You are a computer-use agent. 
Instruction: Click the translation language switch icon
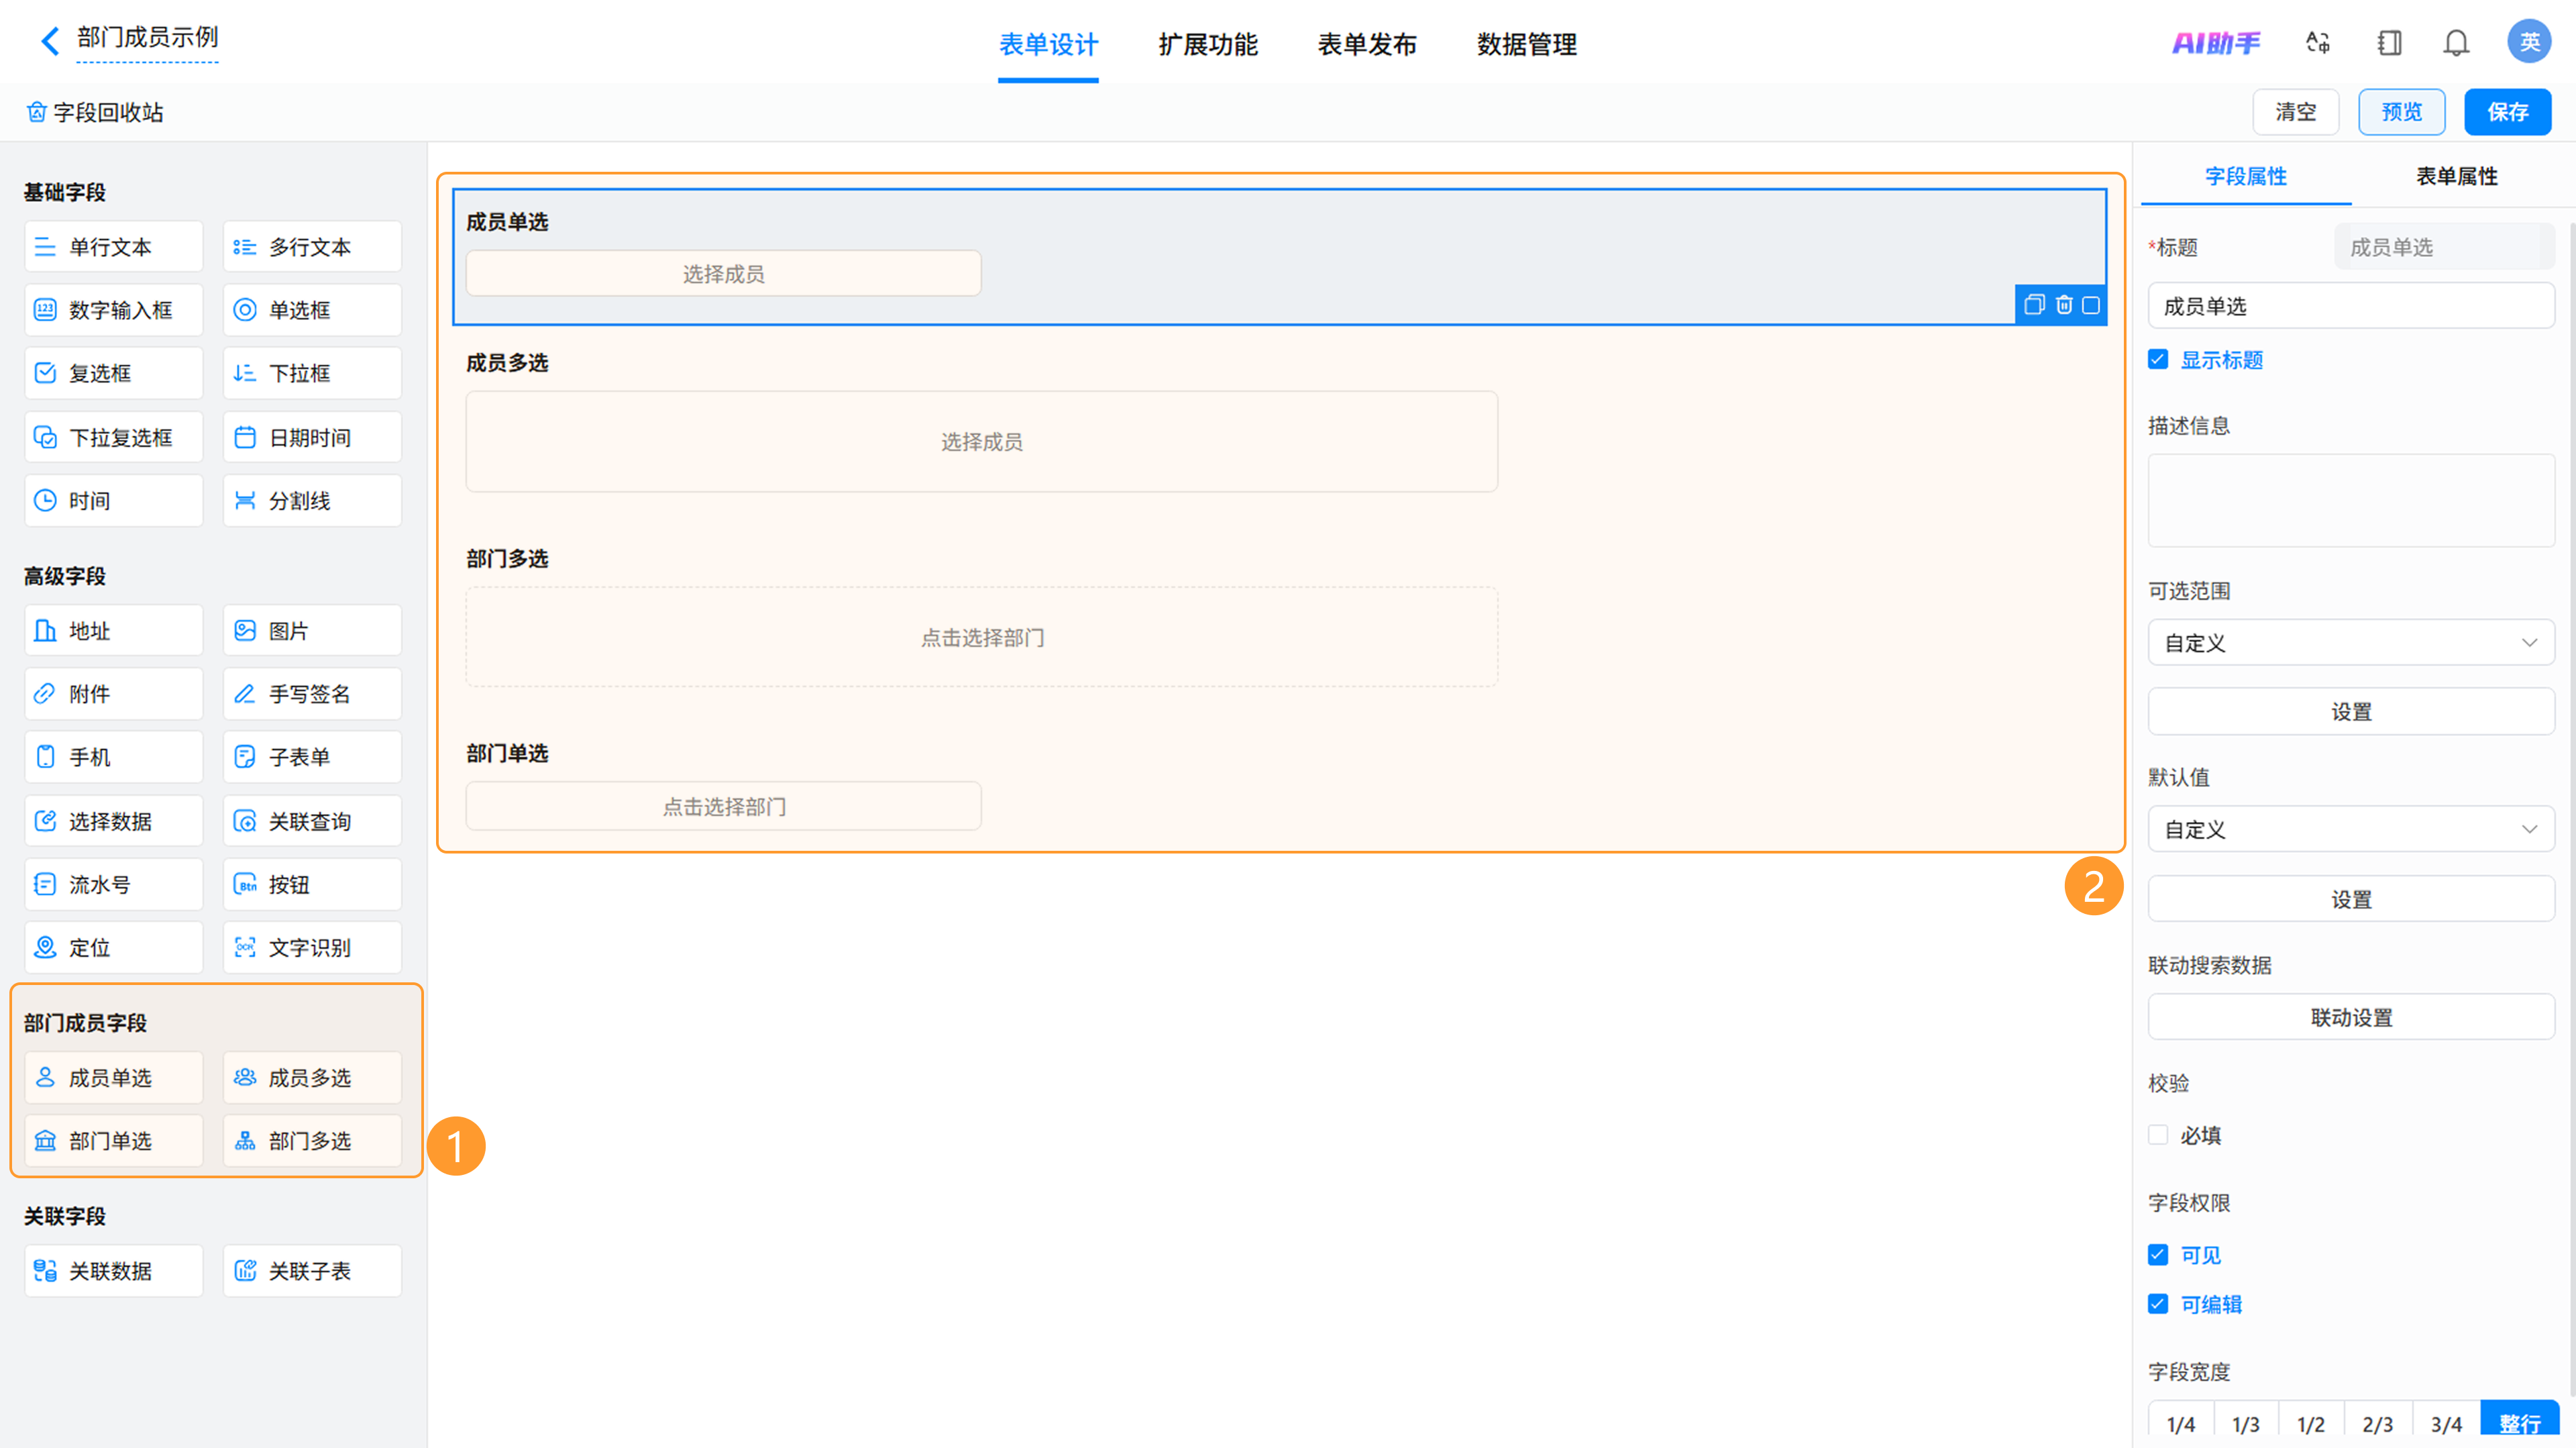(2317, 42)
